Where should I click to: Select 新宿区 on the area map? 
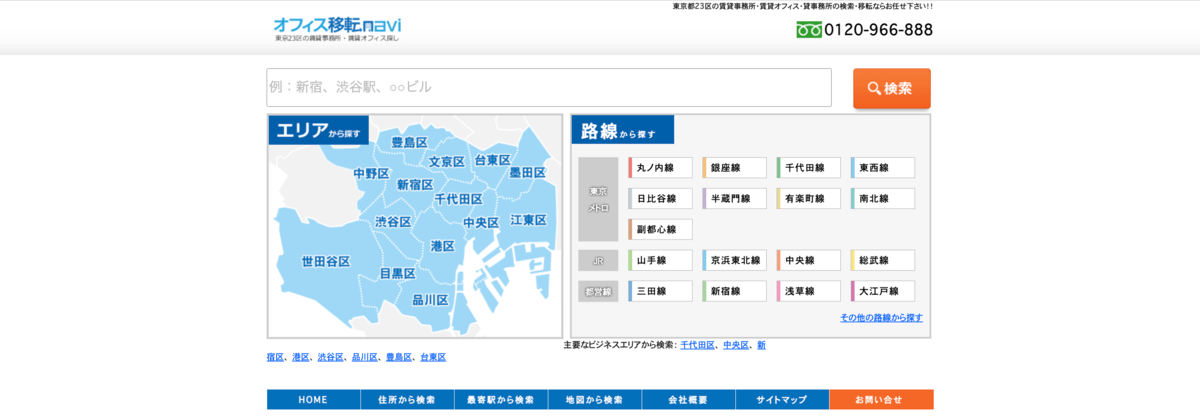pyautogui.click(x=415, y=184)
